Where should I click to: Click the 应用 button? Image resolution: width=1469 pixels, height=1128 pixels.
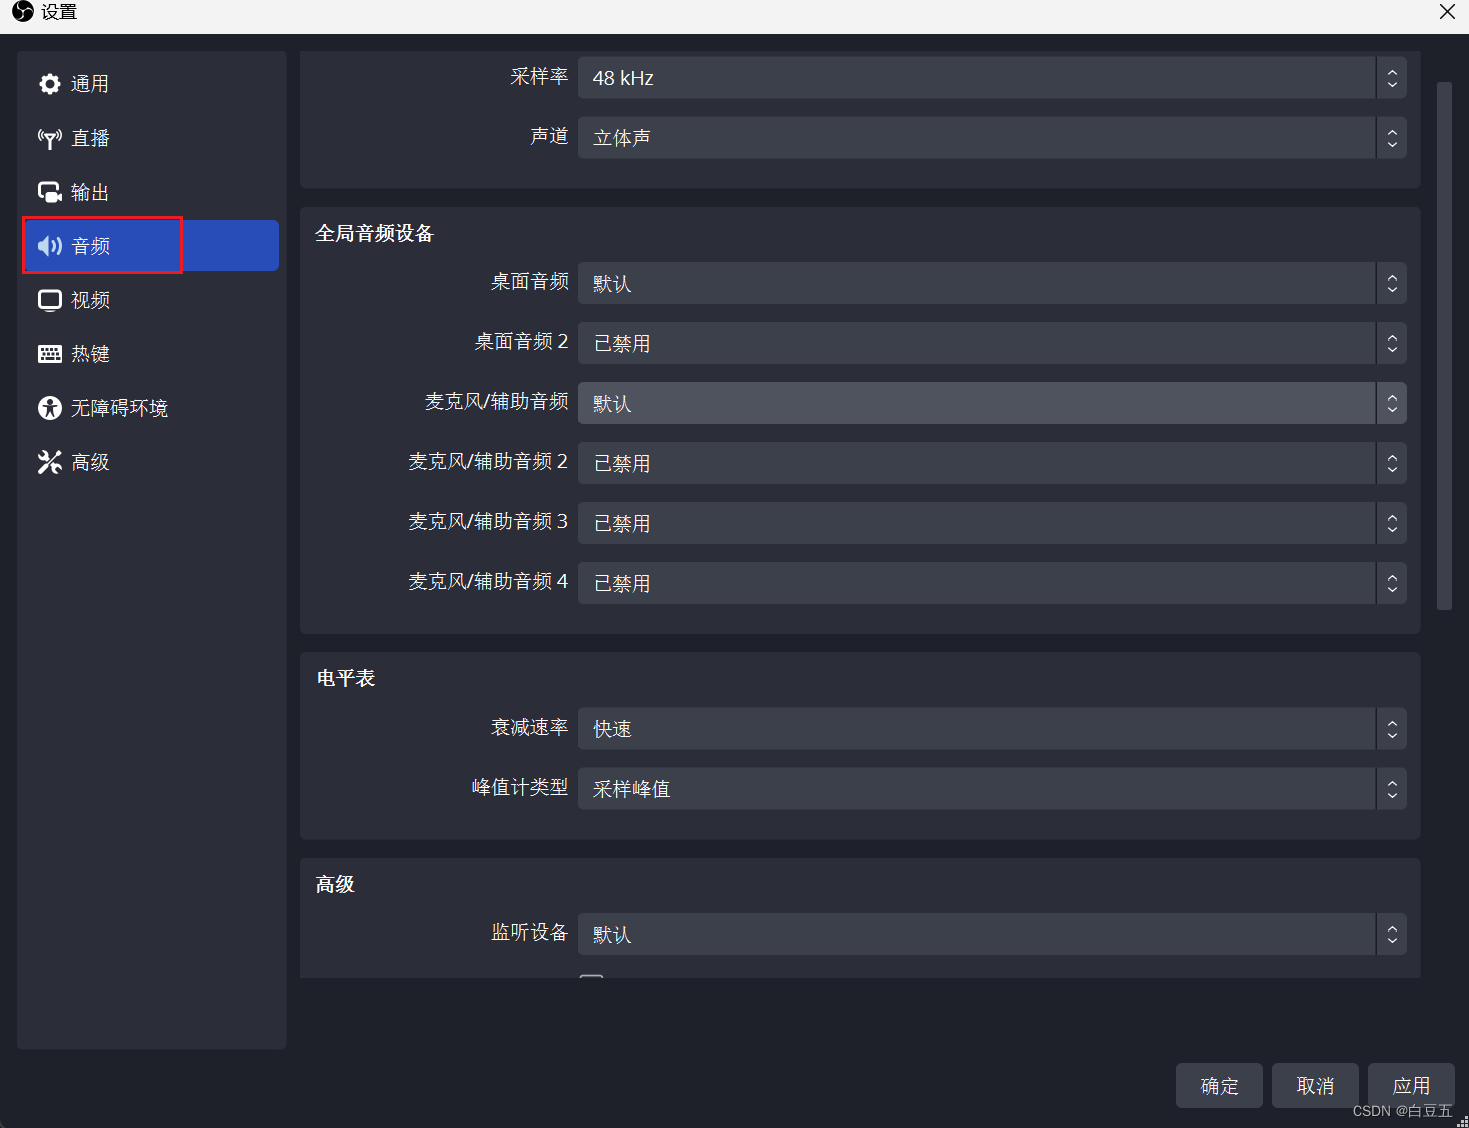(x=1411, y=1085)
